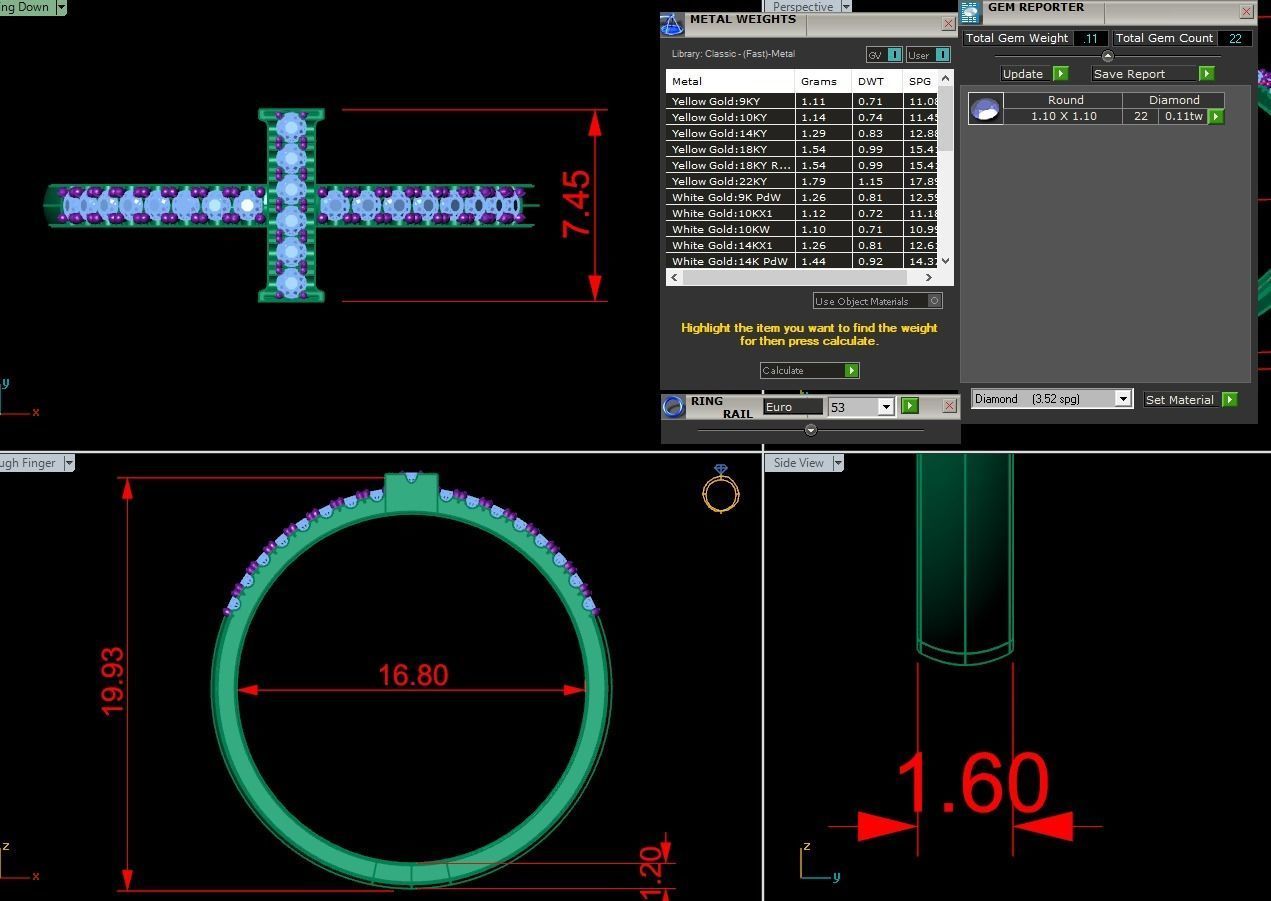This screenshot has width=1271, height=901.
Task: Close the Metal Weights panel
Action: tap(948, 23)
